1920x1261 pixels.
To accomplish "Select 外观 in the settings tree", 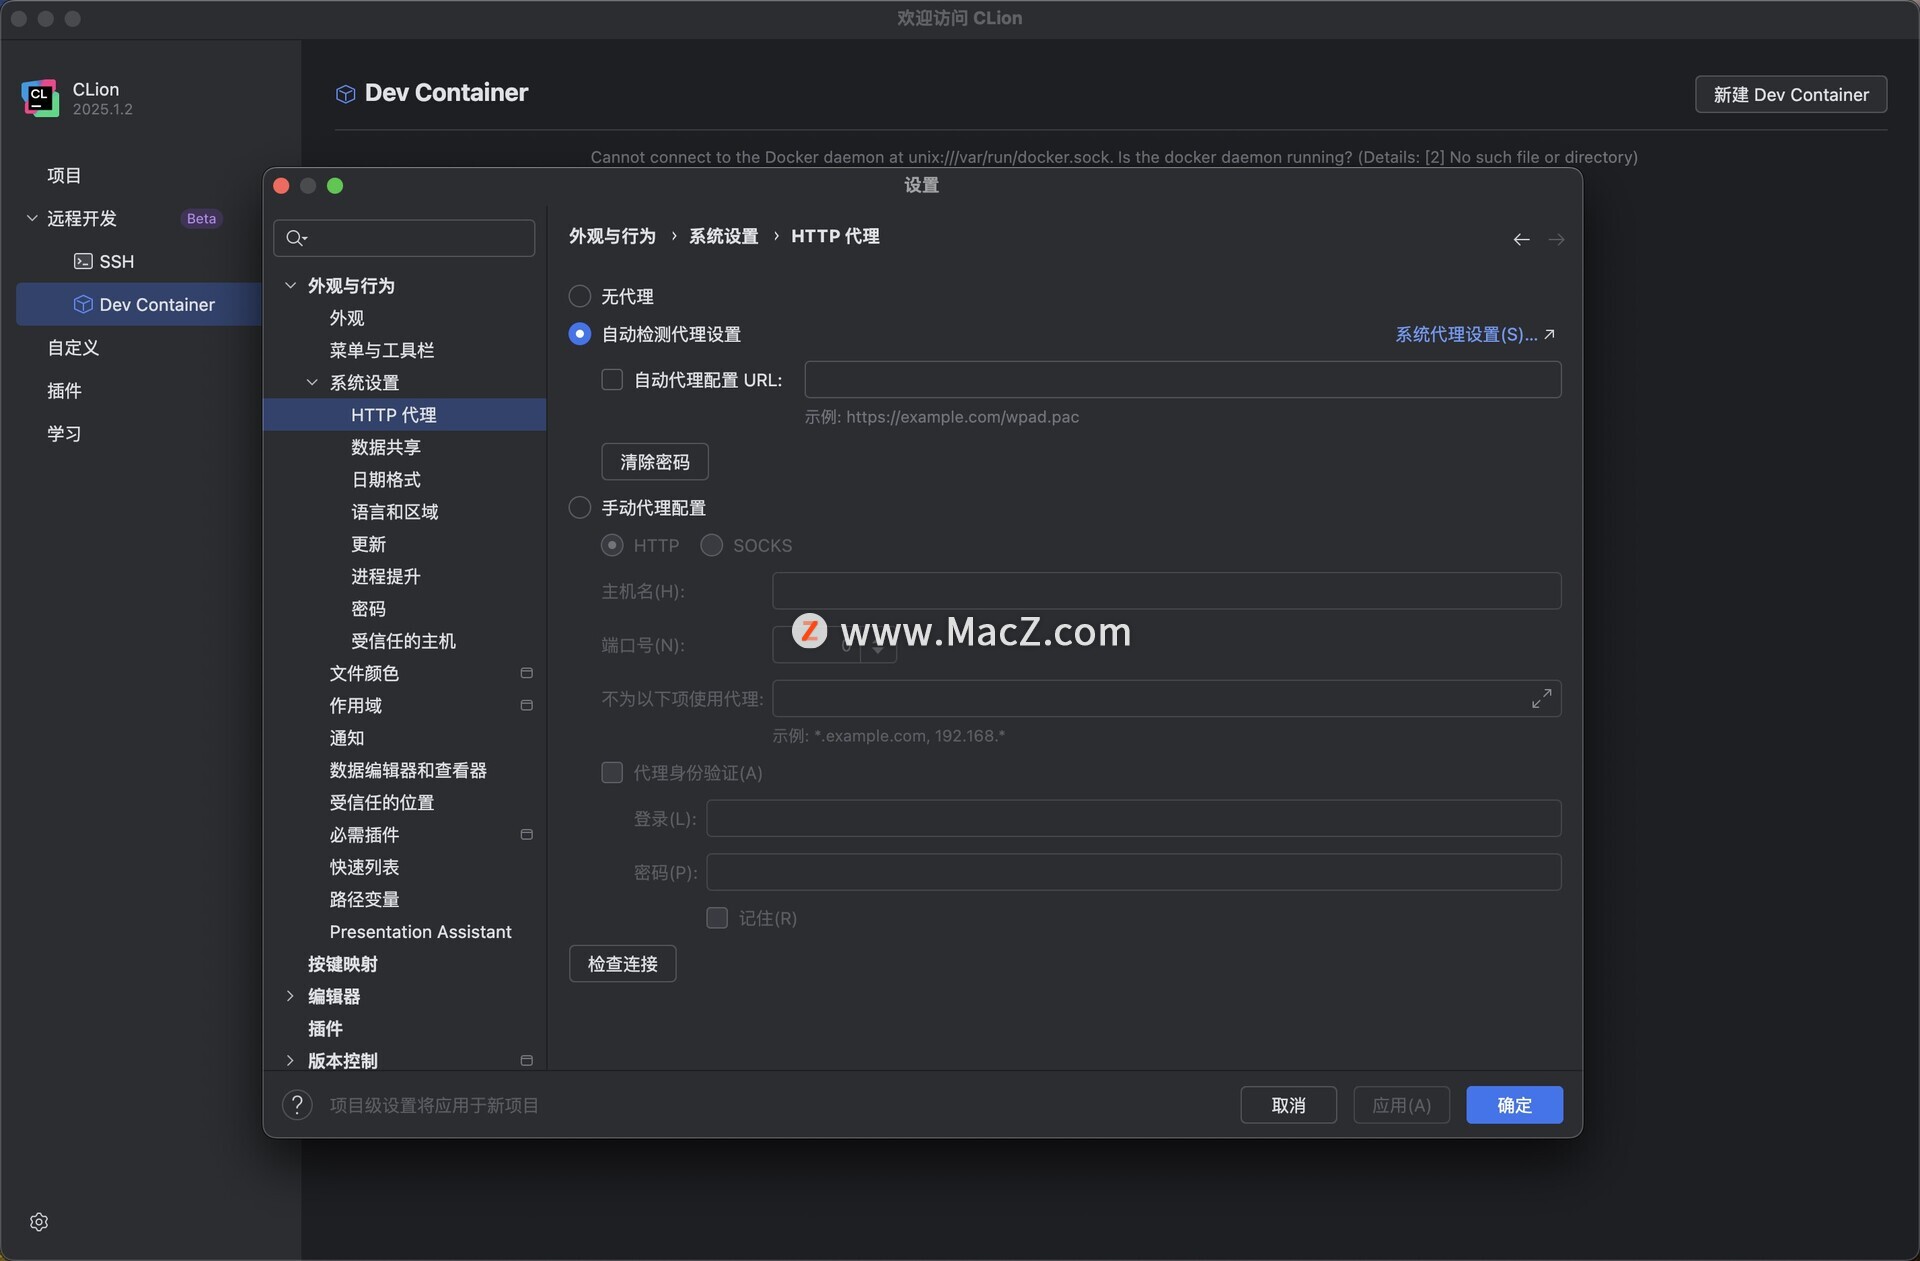I will pos(347,318).
